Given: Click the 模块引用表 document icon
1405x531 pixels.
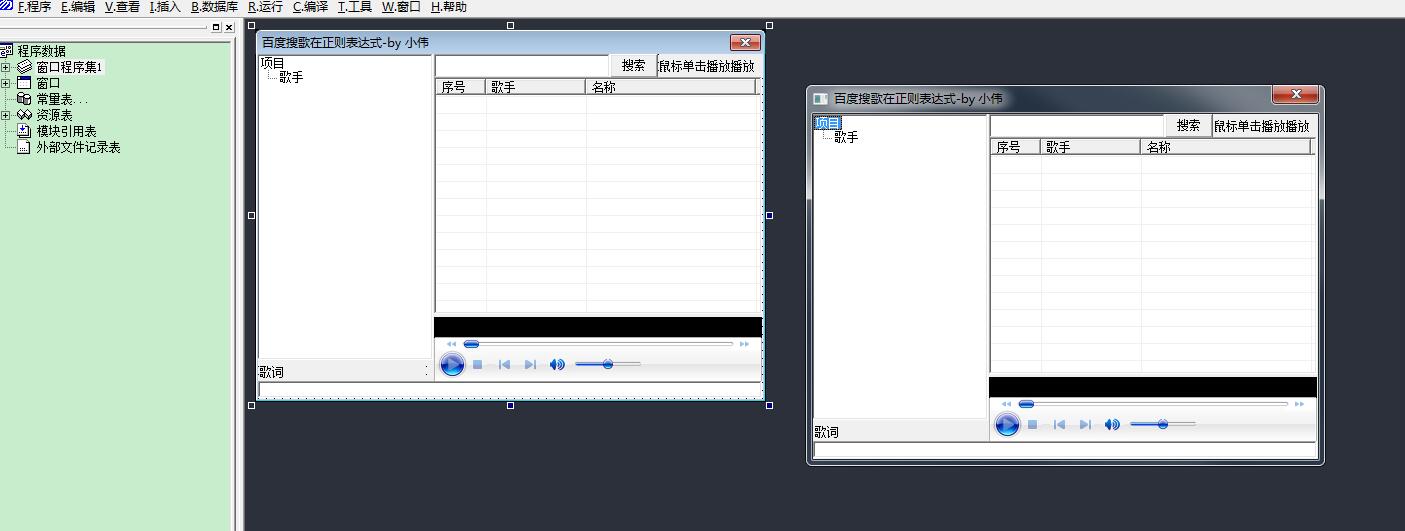Looking at the screenshot, I should pos(25,131).
